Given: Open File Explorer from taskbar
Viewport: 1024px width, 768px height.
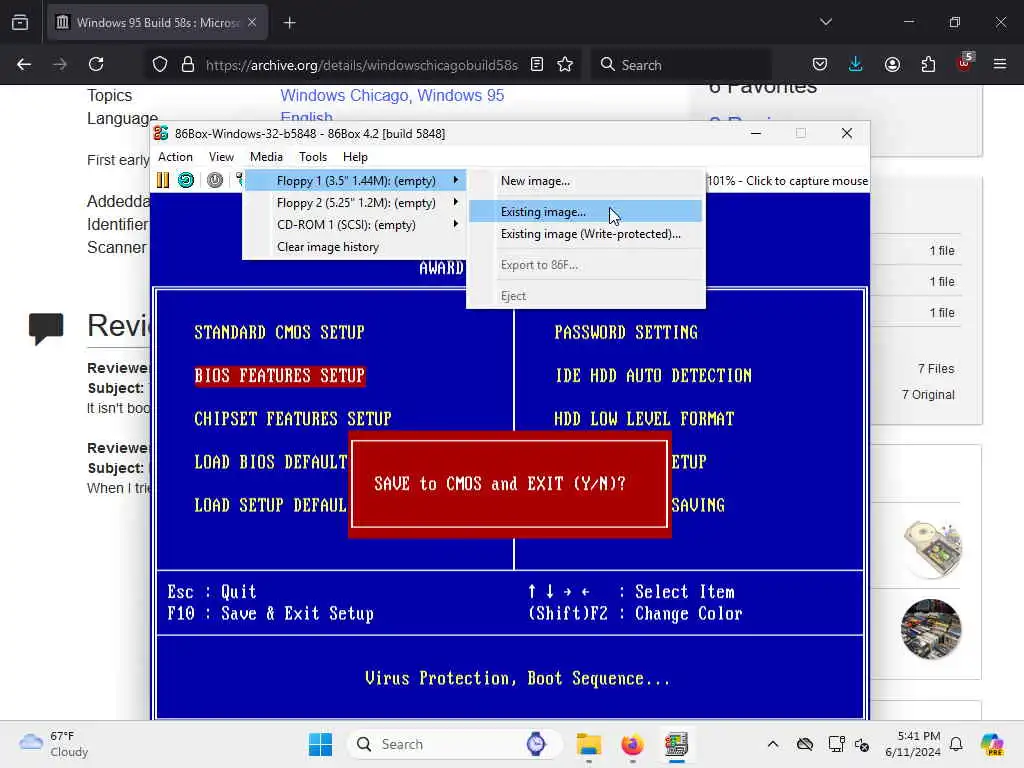Looking at the screenshot, I should tap(588, 744).
